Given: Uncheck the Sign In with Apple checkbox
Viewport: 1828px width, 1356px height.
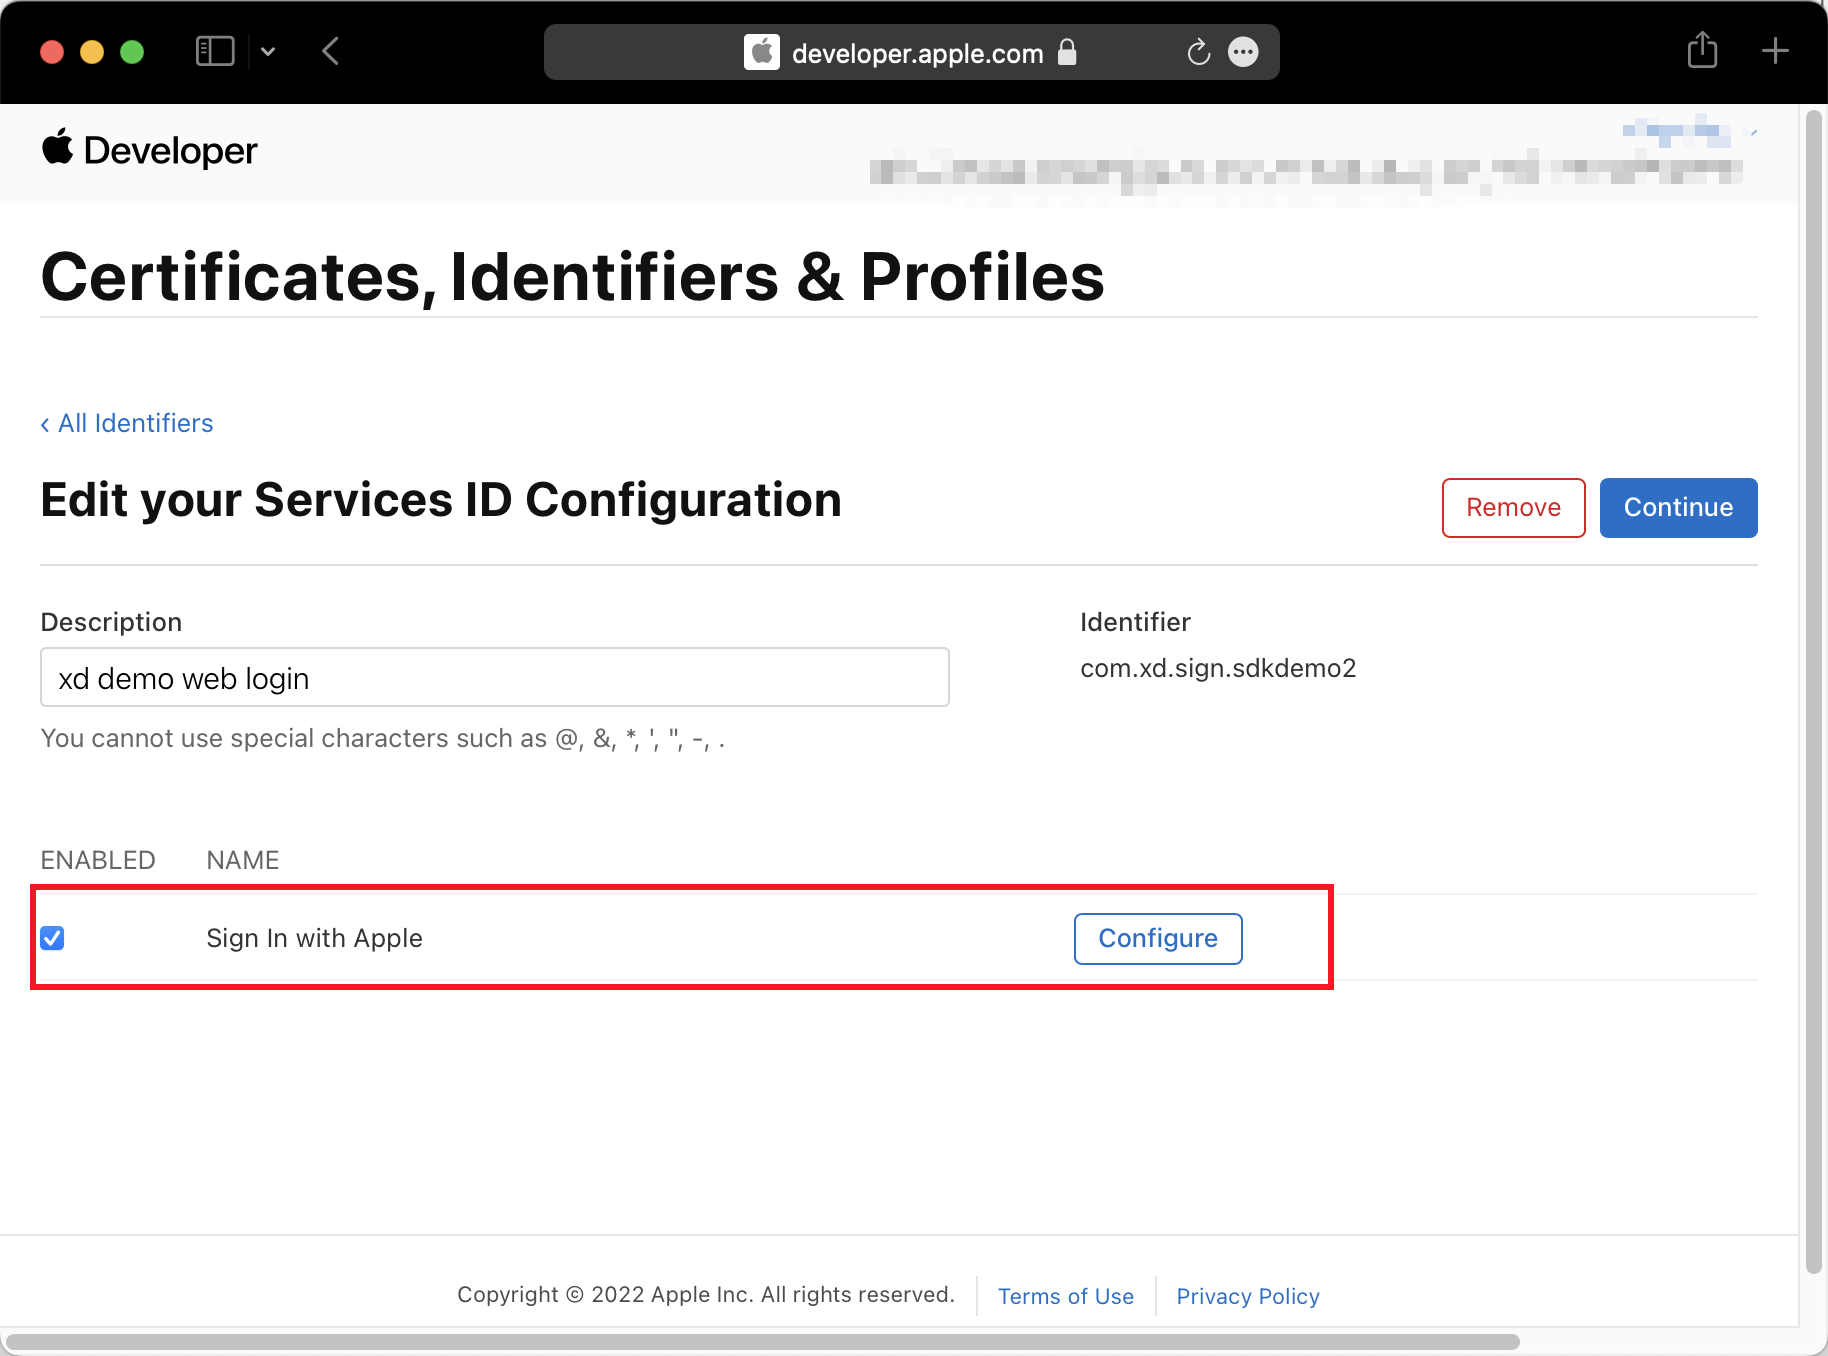Looking at the screenshot, I should 52,937.
